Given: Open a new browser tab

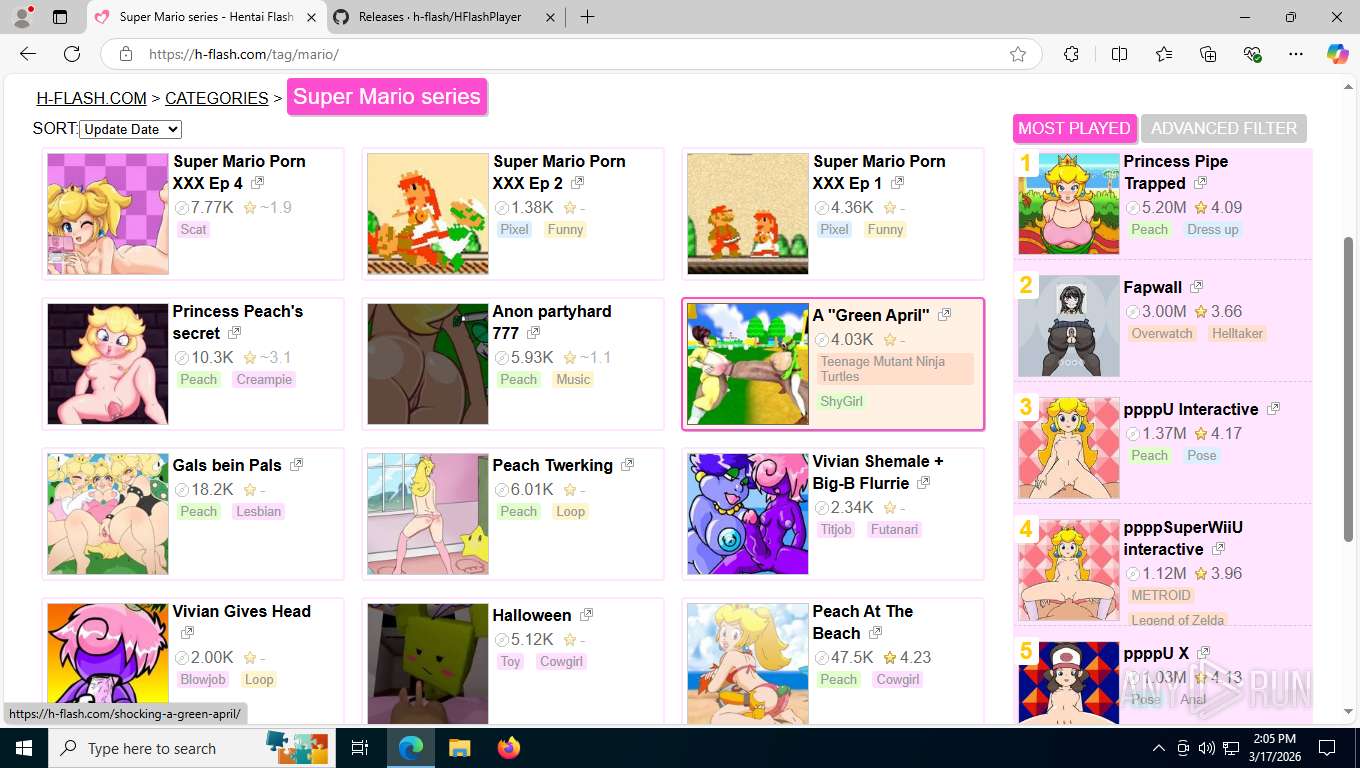Looking at the screenshot, I should click(587, 17).
